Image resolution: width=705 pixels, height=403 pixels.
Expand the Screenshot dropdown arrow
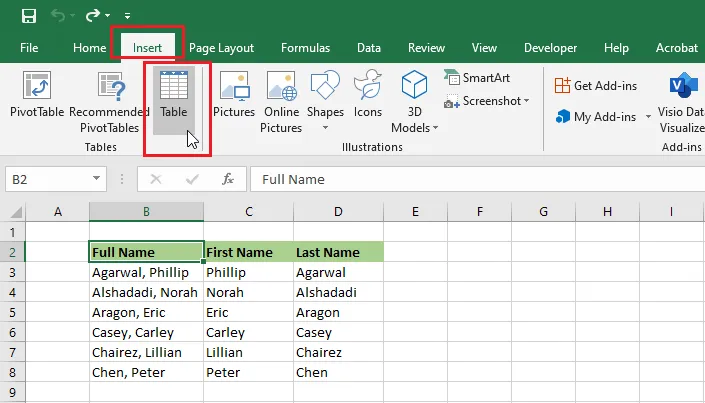click(527, 101)
